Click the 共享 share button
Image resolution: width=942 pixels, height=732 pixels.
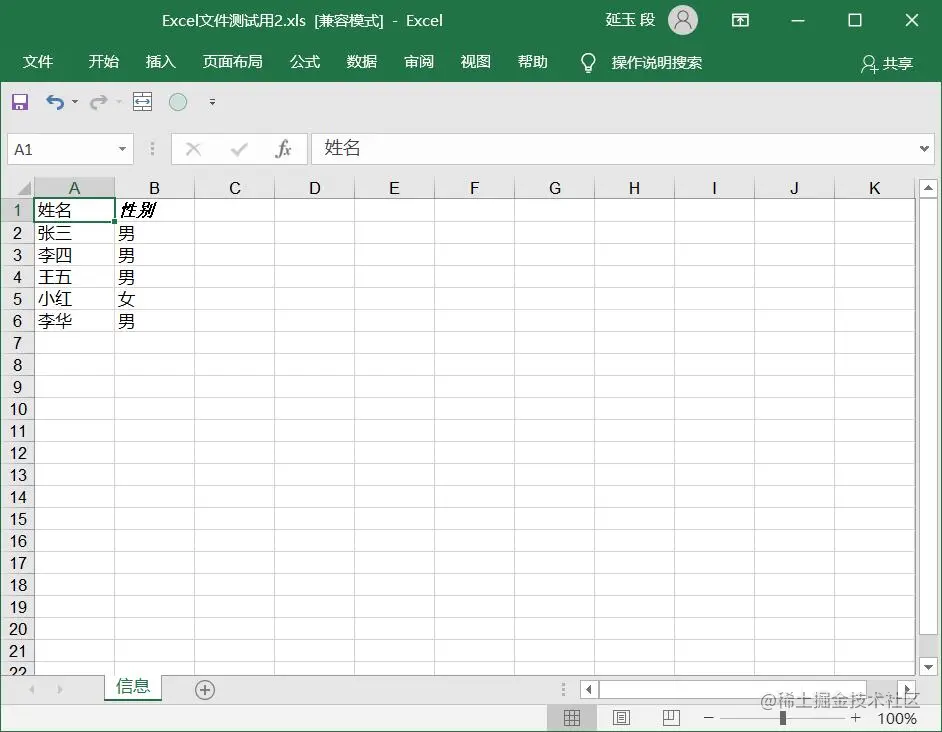(887, 63)
